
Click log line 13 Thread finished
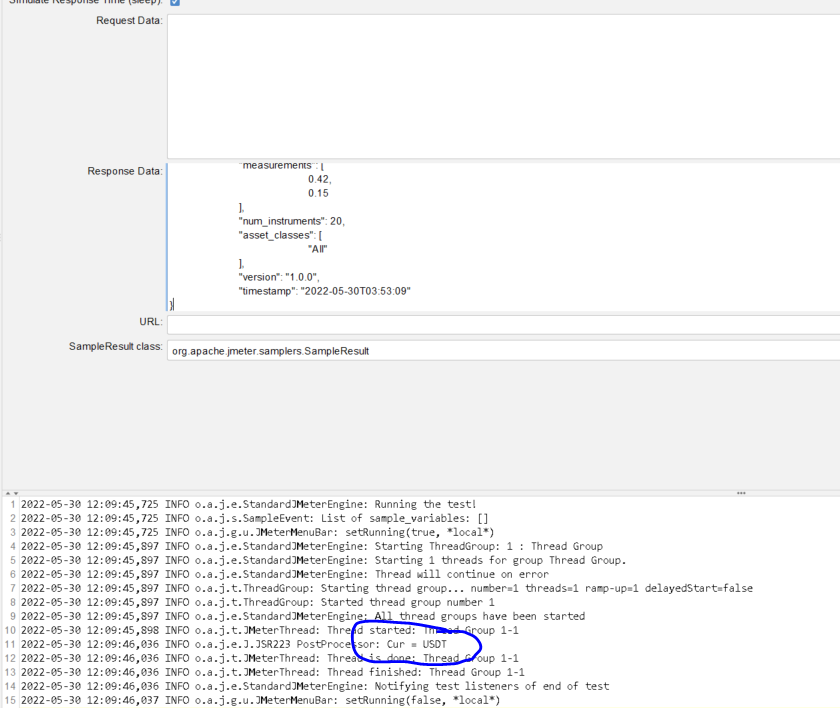[x=273, y=672]
